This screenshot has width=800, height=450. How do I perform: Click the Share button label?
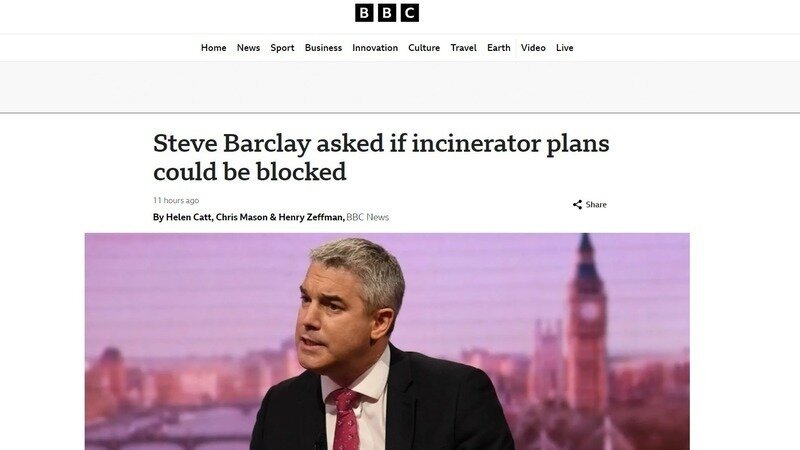(x=596, y=205)
